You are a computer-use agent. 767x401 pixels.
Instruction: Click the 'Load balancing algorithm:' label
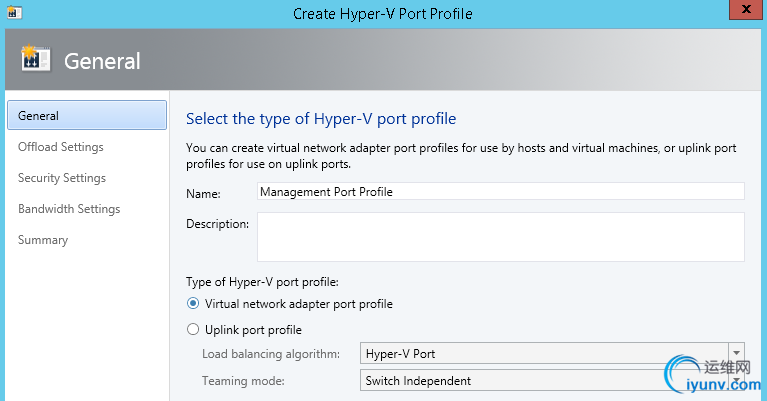point(271,354)
